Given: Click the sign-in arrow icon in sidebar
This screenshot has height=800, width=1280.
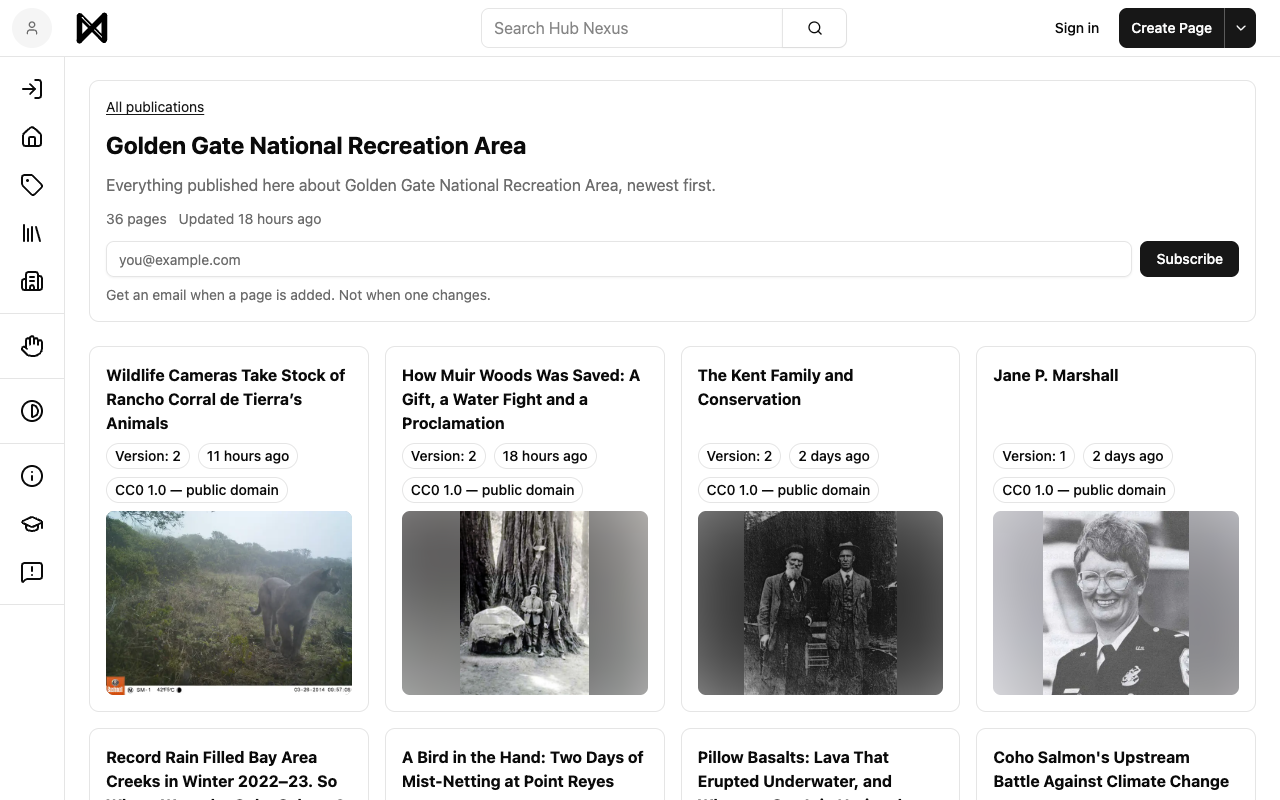Looking at the screenshot, I should (x=32, y=89).
